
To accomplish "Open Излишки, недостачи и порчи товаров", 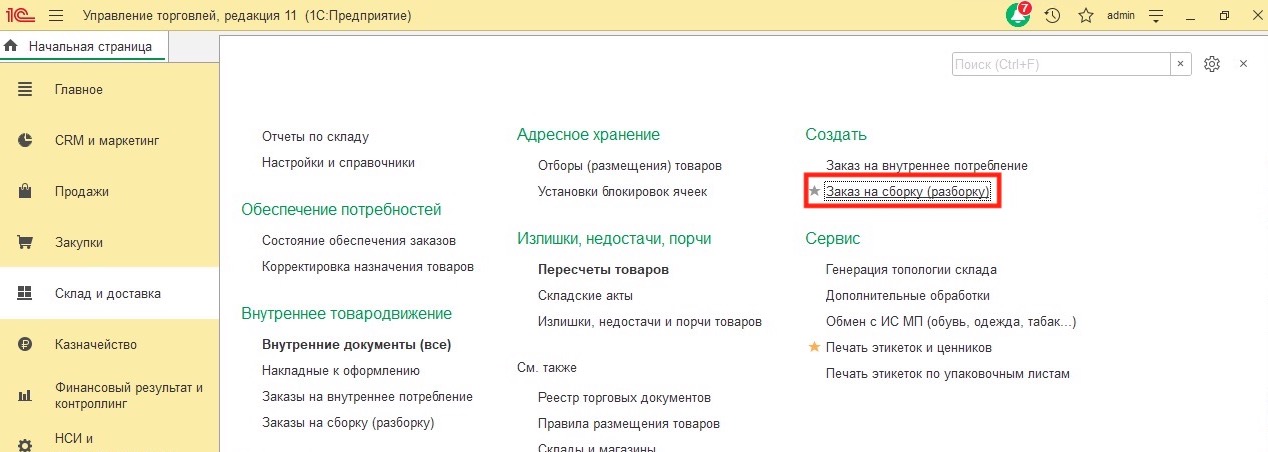I will click(x=650, y=322).
